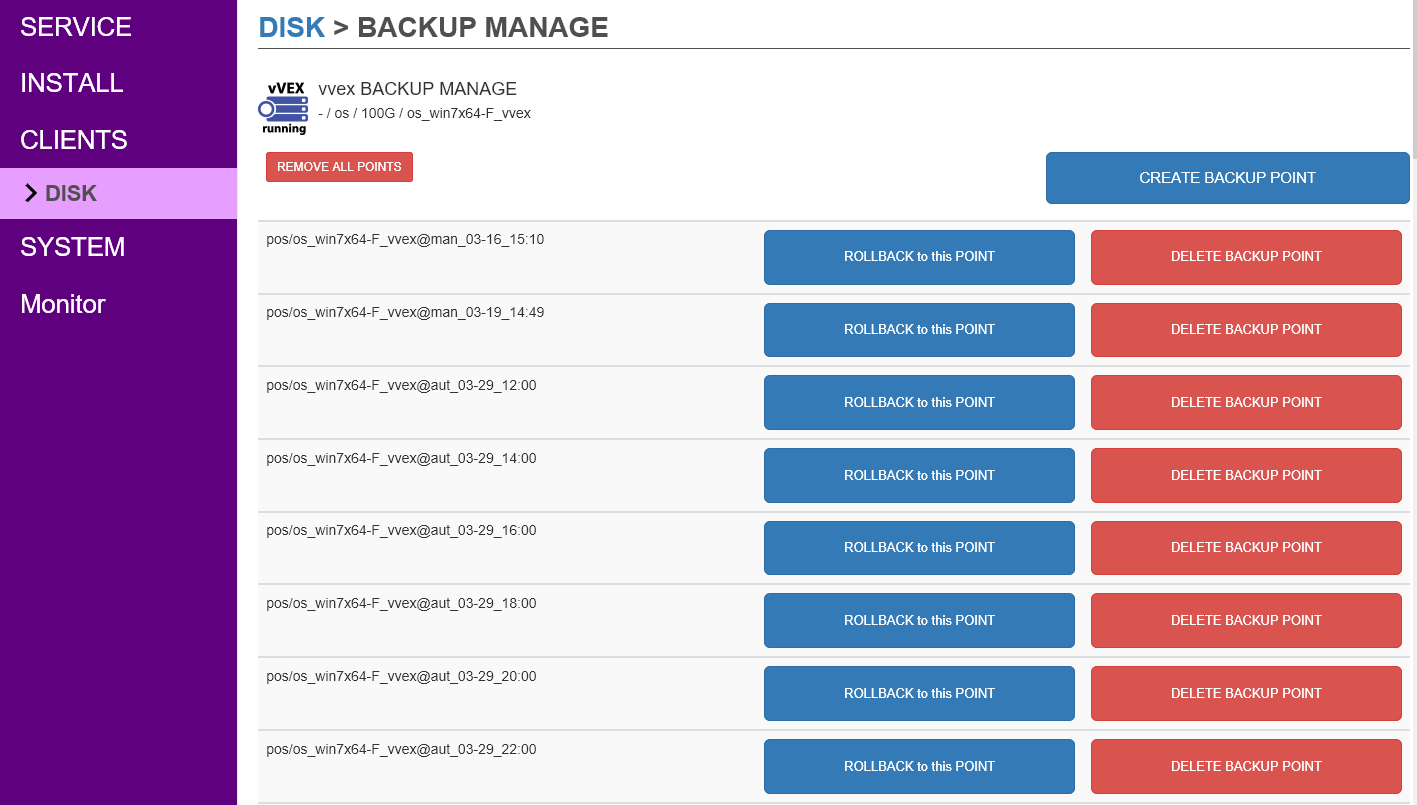Delete the man_03-16_15:10 backup point
1417x805 pixels.
coord(1246,257)
